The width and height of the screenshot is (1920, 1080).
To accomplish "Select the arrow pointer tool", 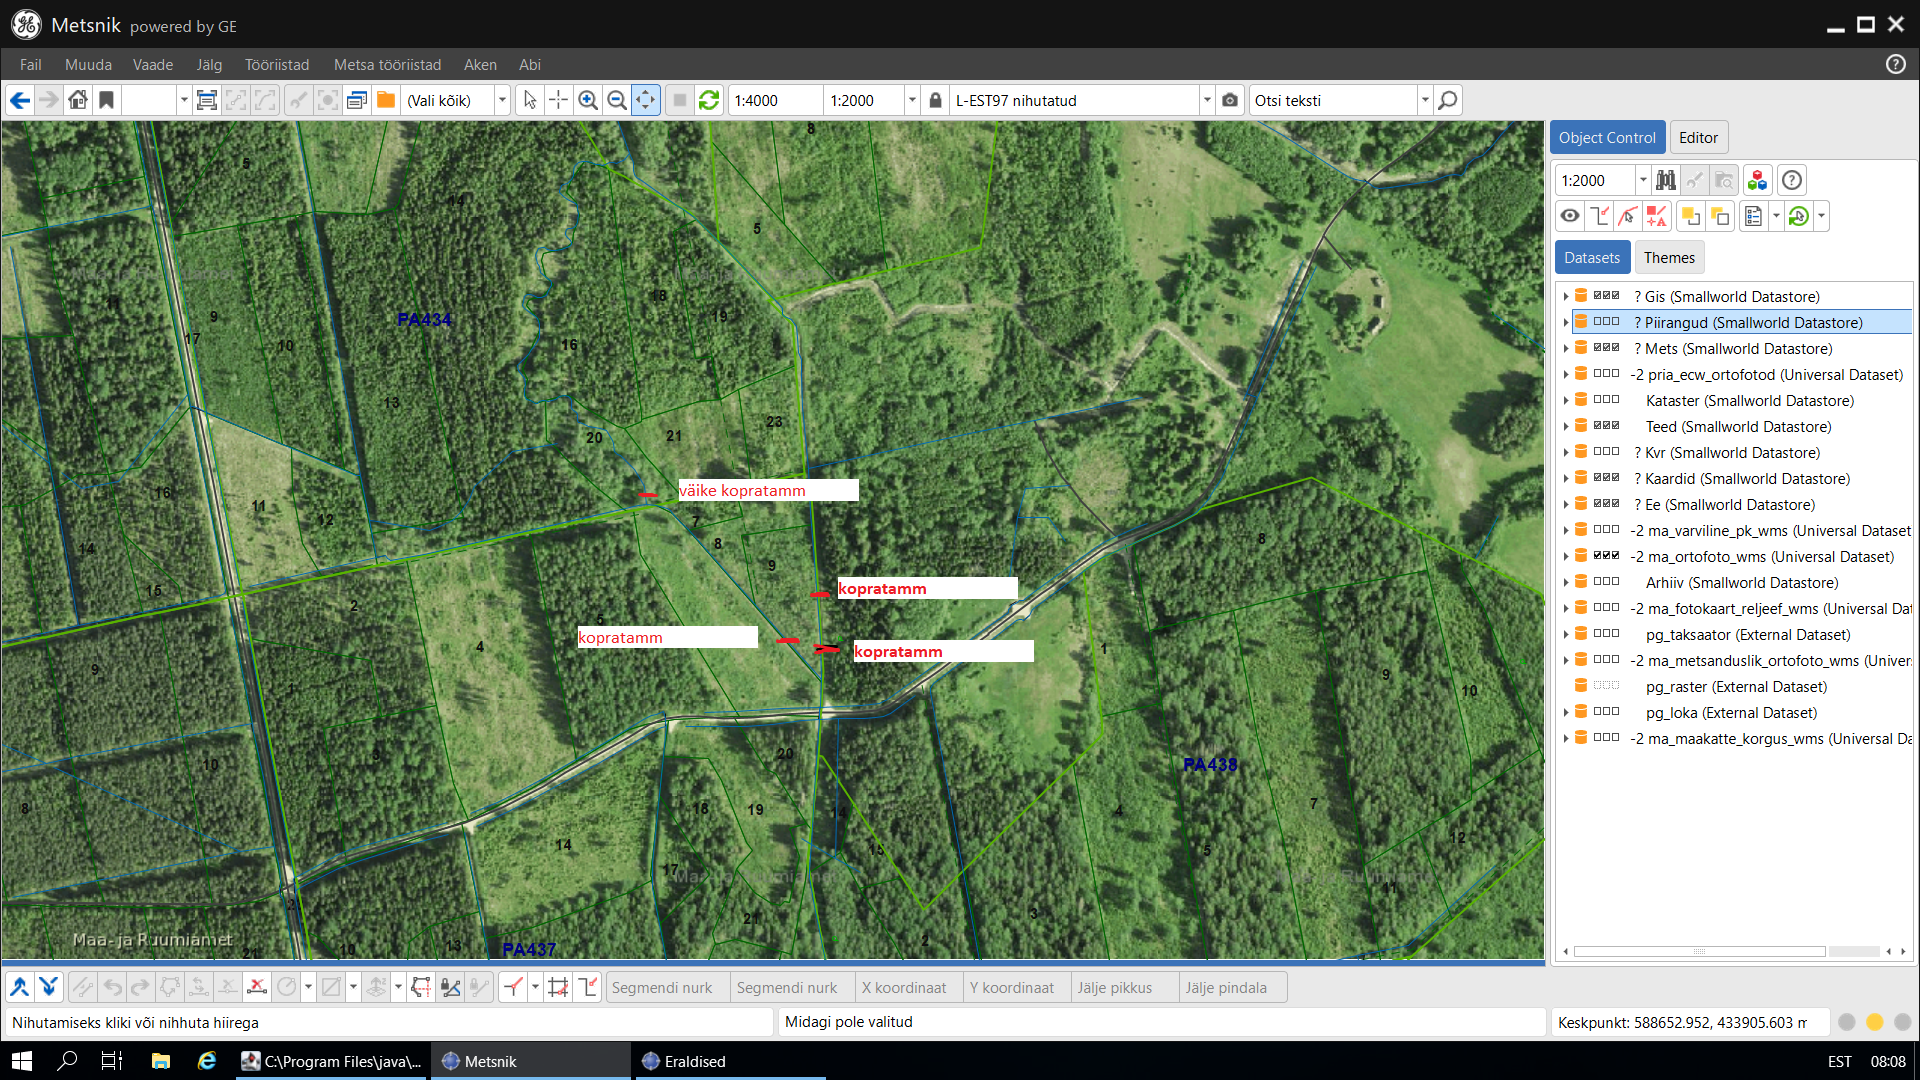I will pyautogui.click(x=530, y=100).
